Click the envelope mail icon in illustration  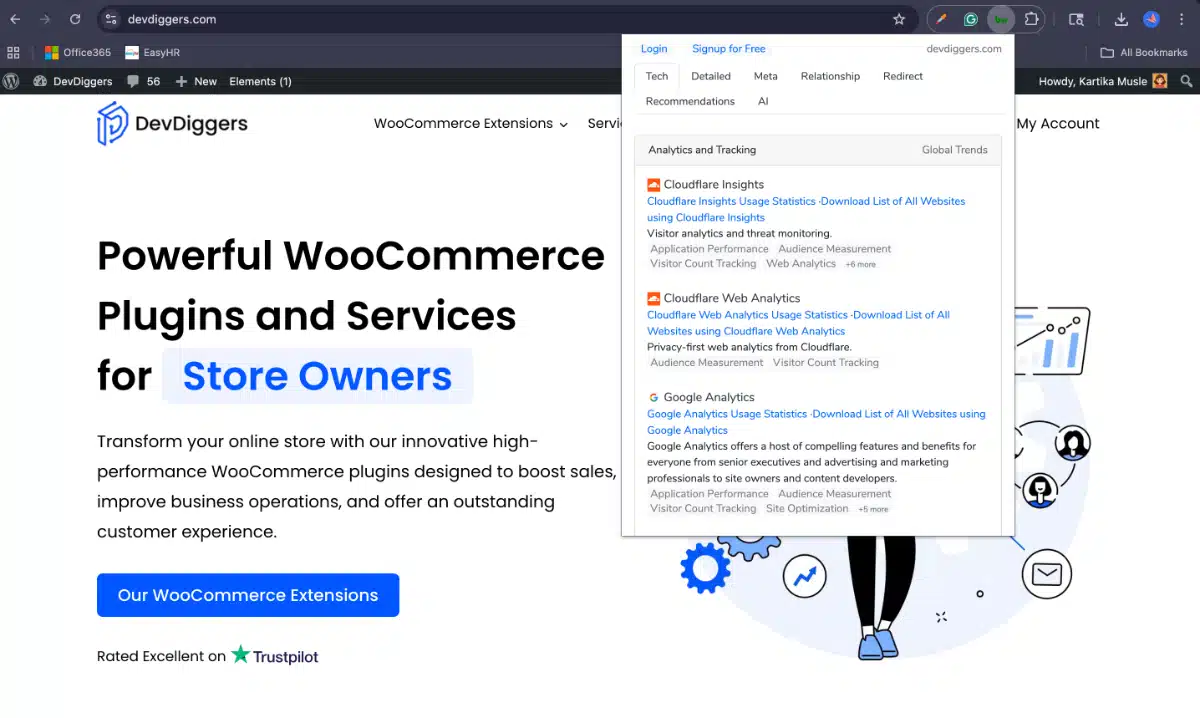[1047, 574]
